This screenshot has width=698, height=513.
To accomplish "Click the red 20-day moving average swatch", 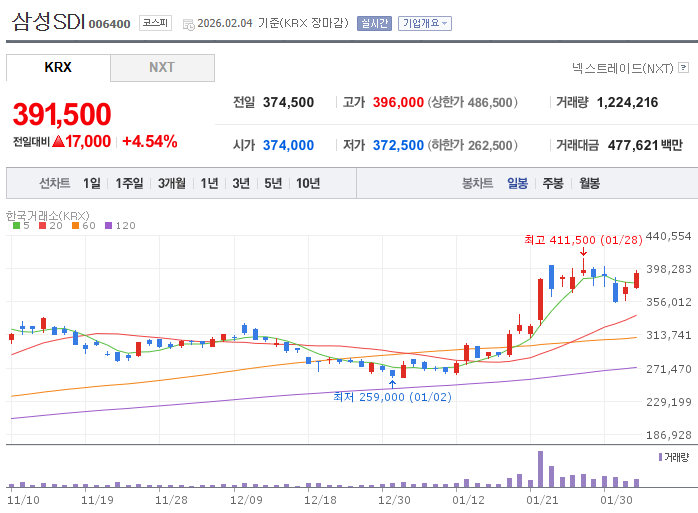I will [42, 225].
